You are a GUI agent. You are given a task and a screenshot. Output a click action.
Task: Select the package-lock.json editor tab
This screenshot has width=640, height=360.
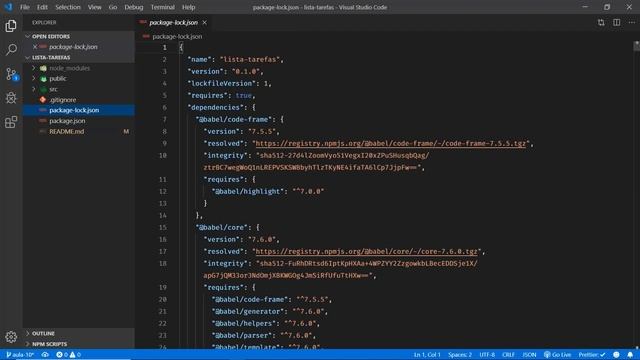pos(173,22)
